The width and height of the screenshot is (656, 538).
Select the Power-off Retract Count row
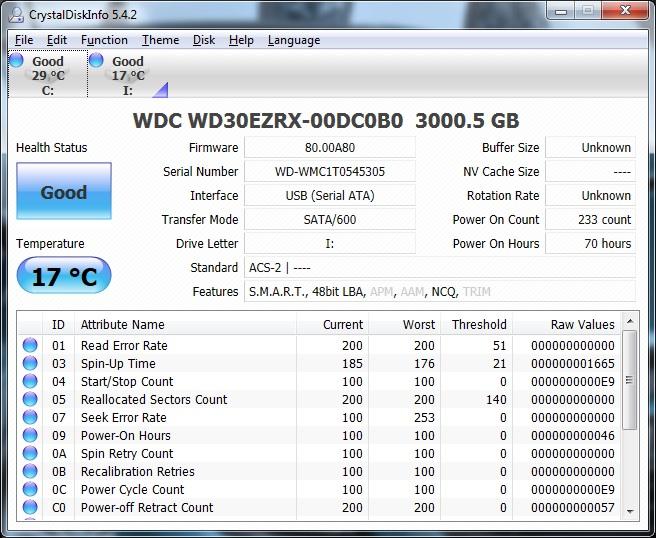pos(319,507)
